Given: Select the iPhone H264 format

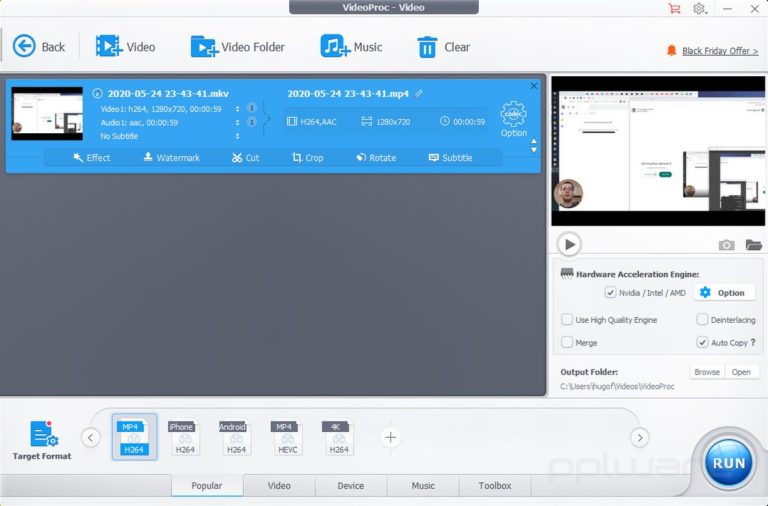Looking at the screenshot, I should (185, 437).
